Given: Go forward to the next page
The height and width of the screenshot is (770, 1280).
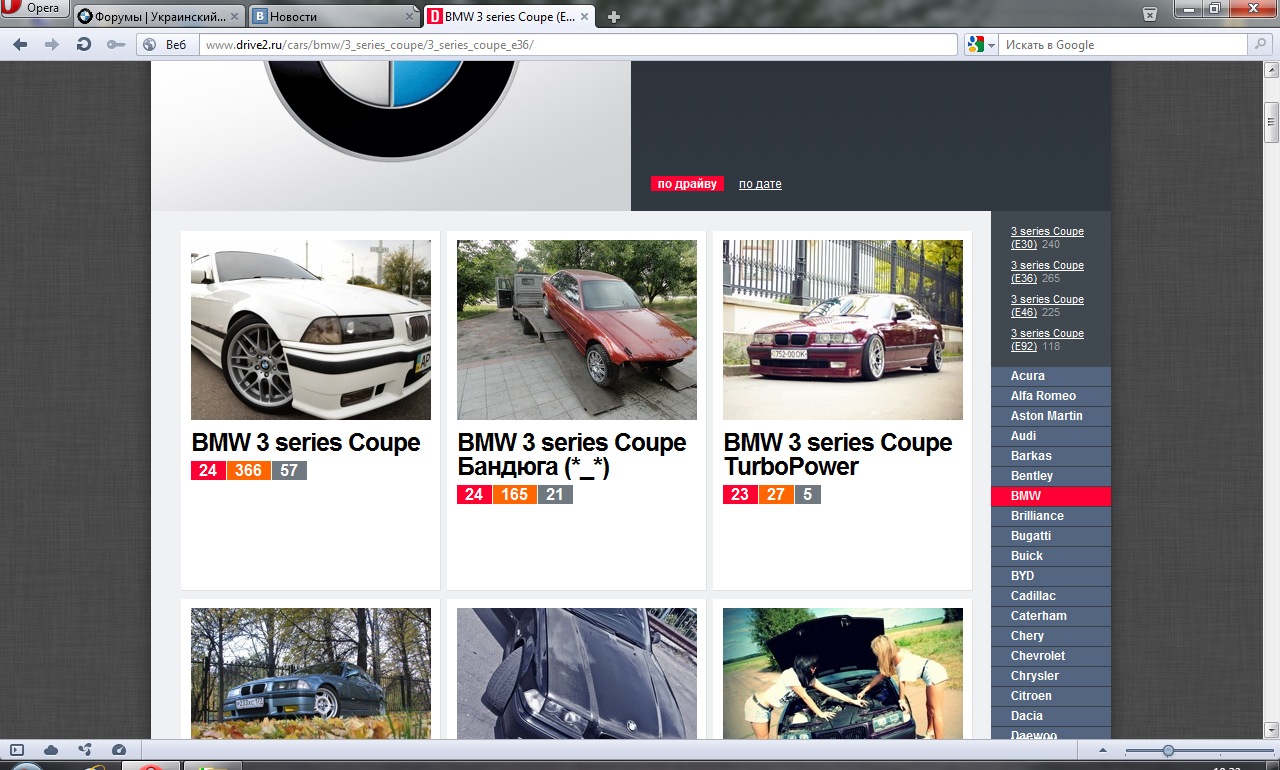Looking at the screenshot, I should point(52,45).
